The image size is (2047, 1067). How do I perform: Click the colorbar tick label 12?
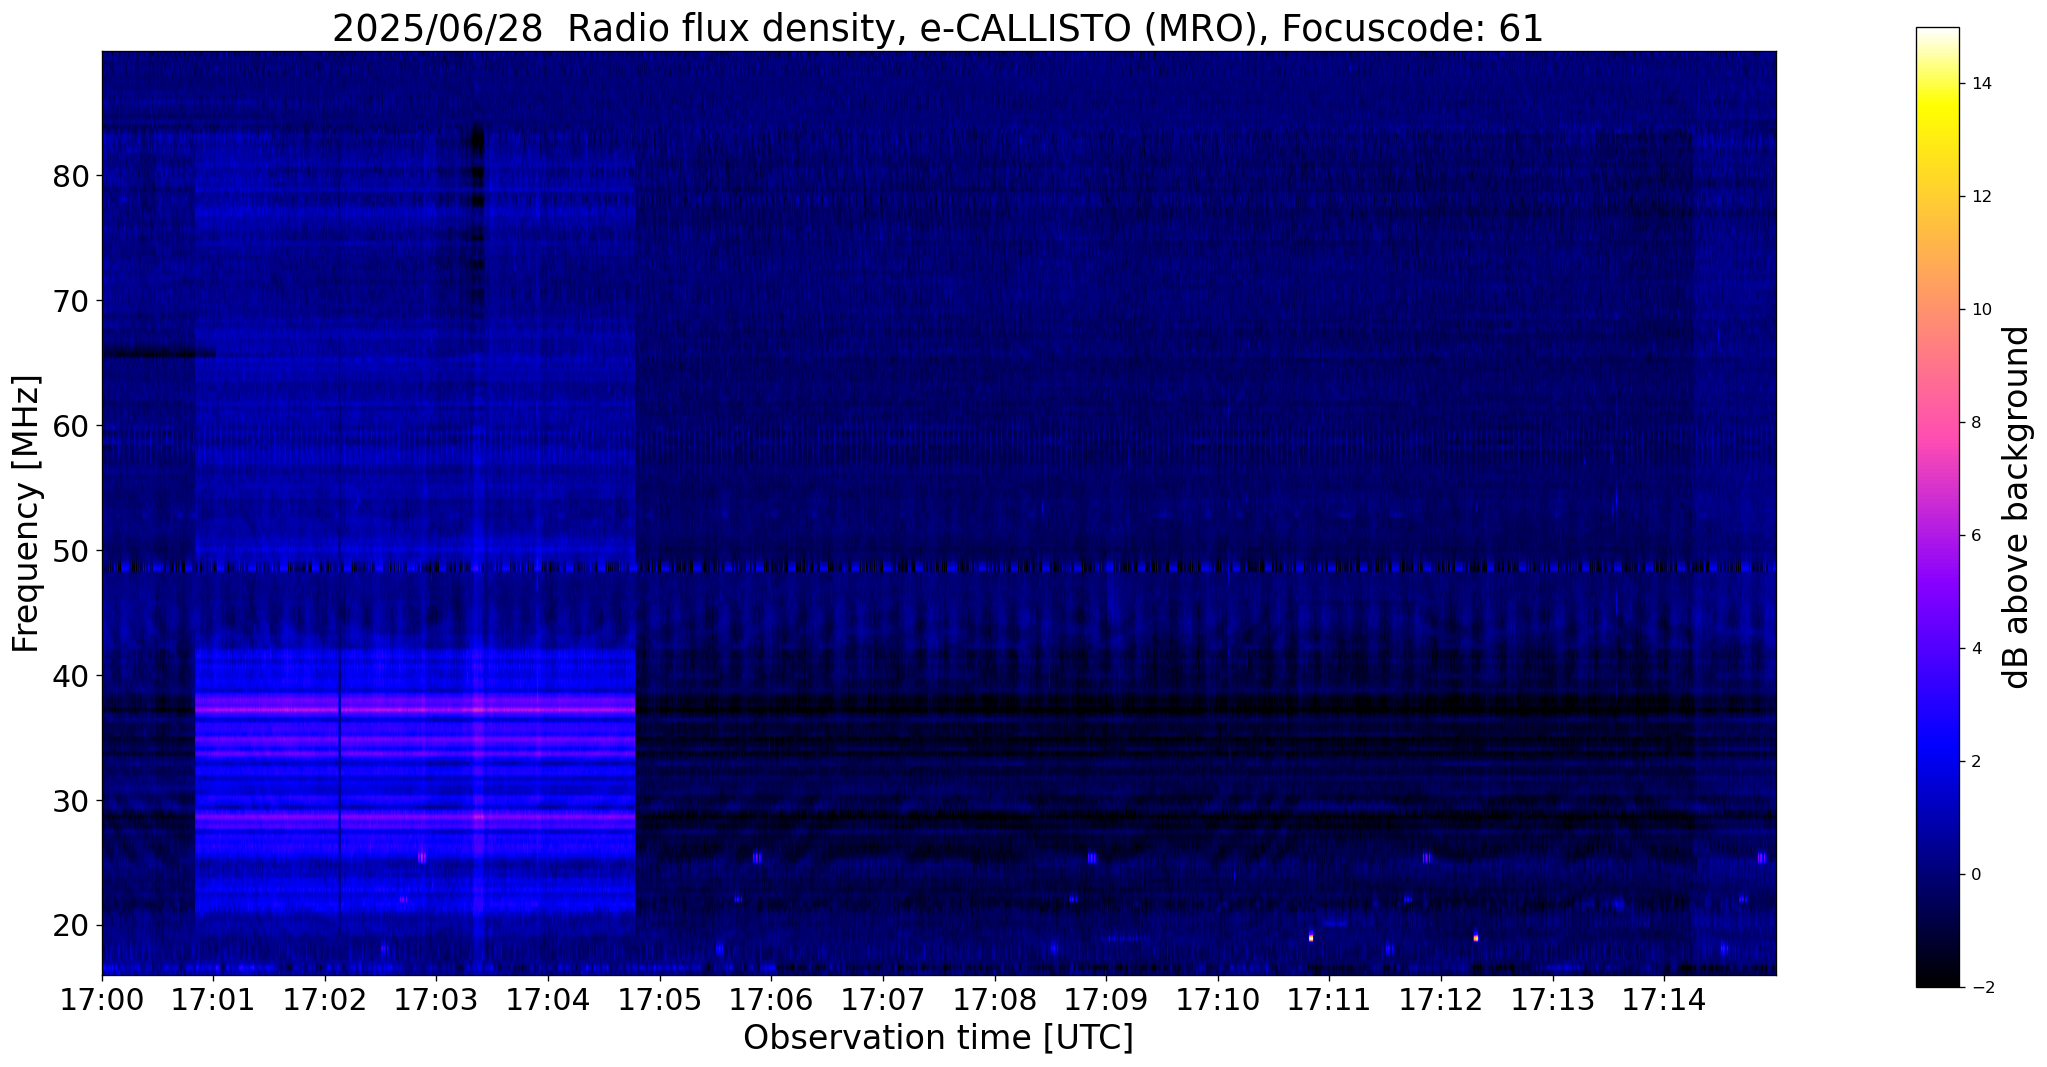1980,197
